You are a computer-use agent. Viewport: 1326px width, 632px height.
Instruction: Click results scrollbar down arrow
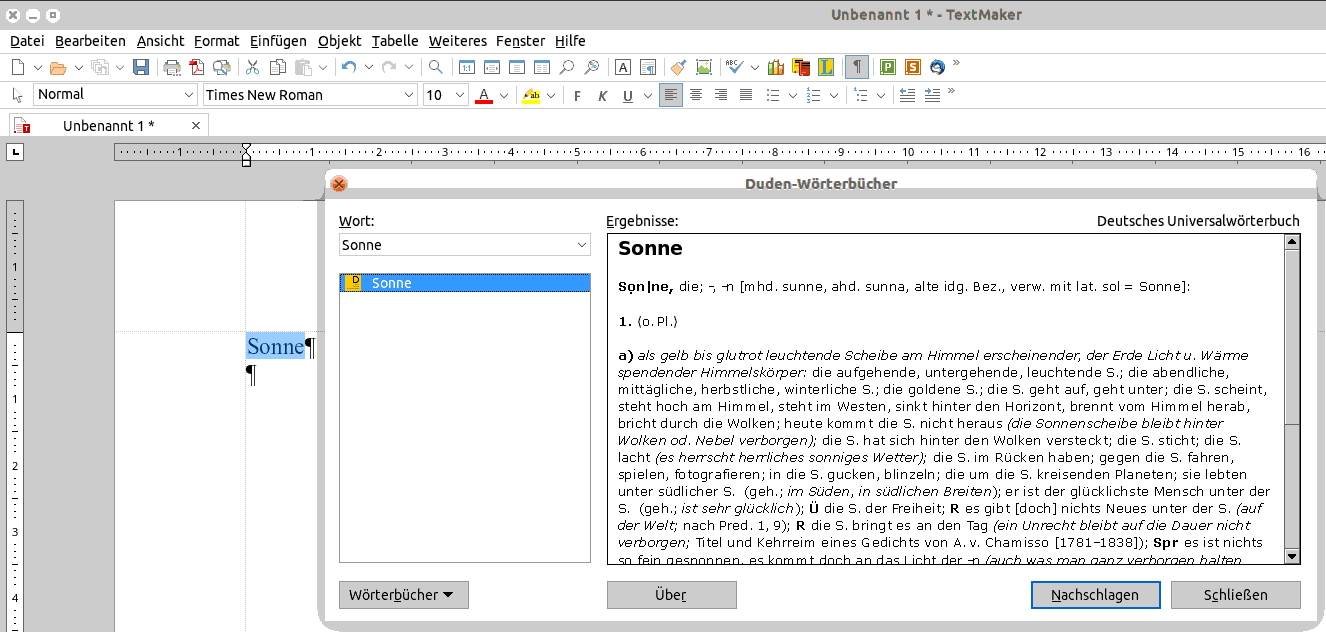click(x=1292, y=557)
